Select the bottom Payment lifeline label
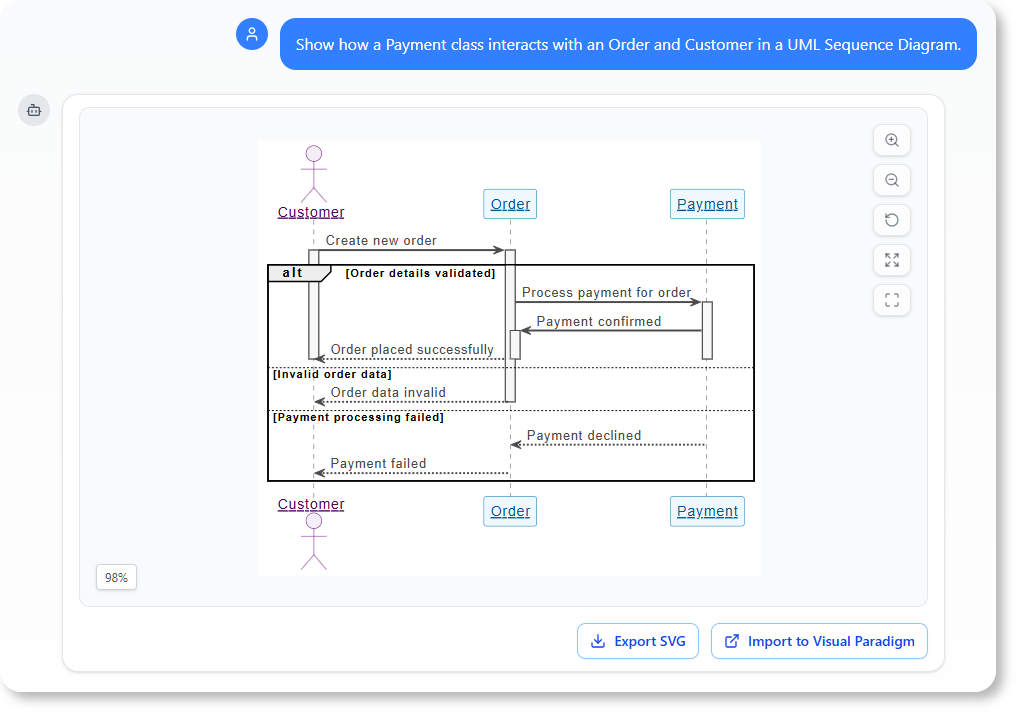 coord(707,511)
